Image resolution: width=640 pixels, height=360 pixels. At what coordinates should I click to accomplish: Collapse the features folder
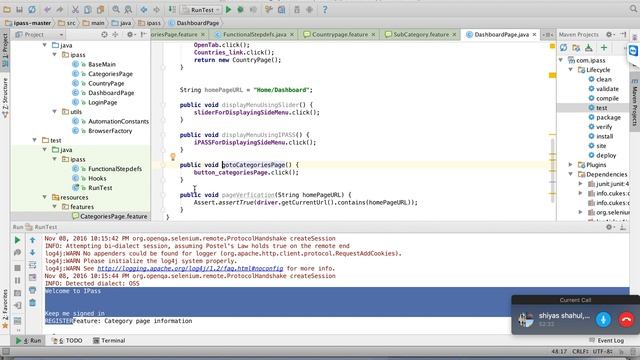pyautogui.click(x=54, y=207)
